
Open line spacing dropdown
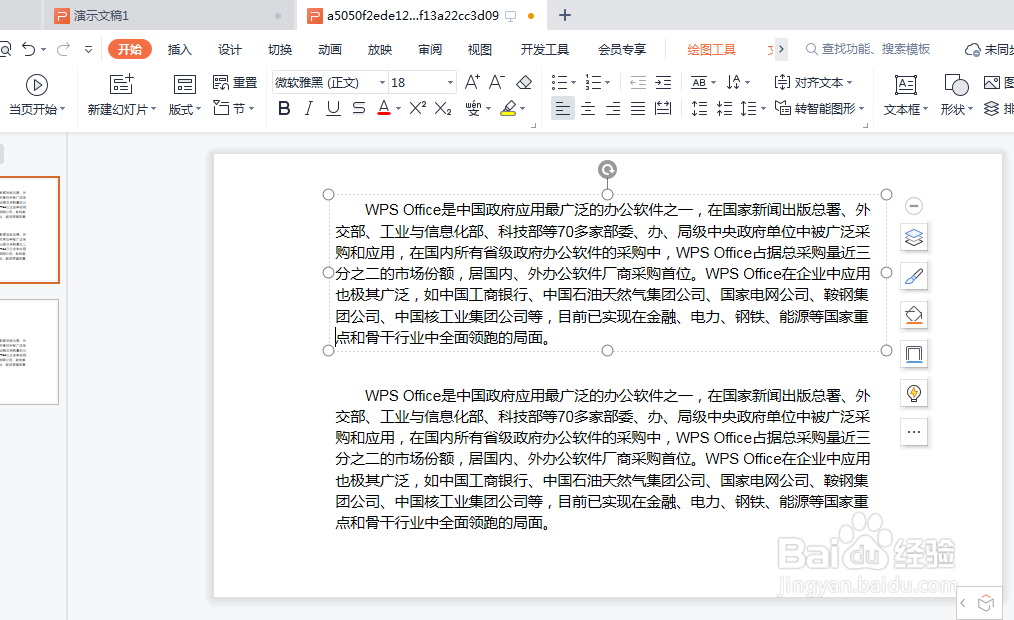pos(753,108)
